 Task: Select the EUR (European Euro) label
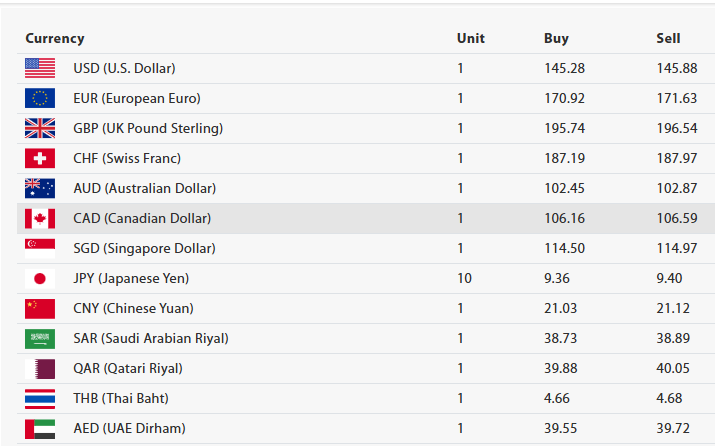click(137, 98)
